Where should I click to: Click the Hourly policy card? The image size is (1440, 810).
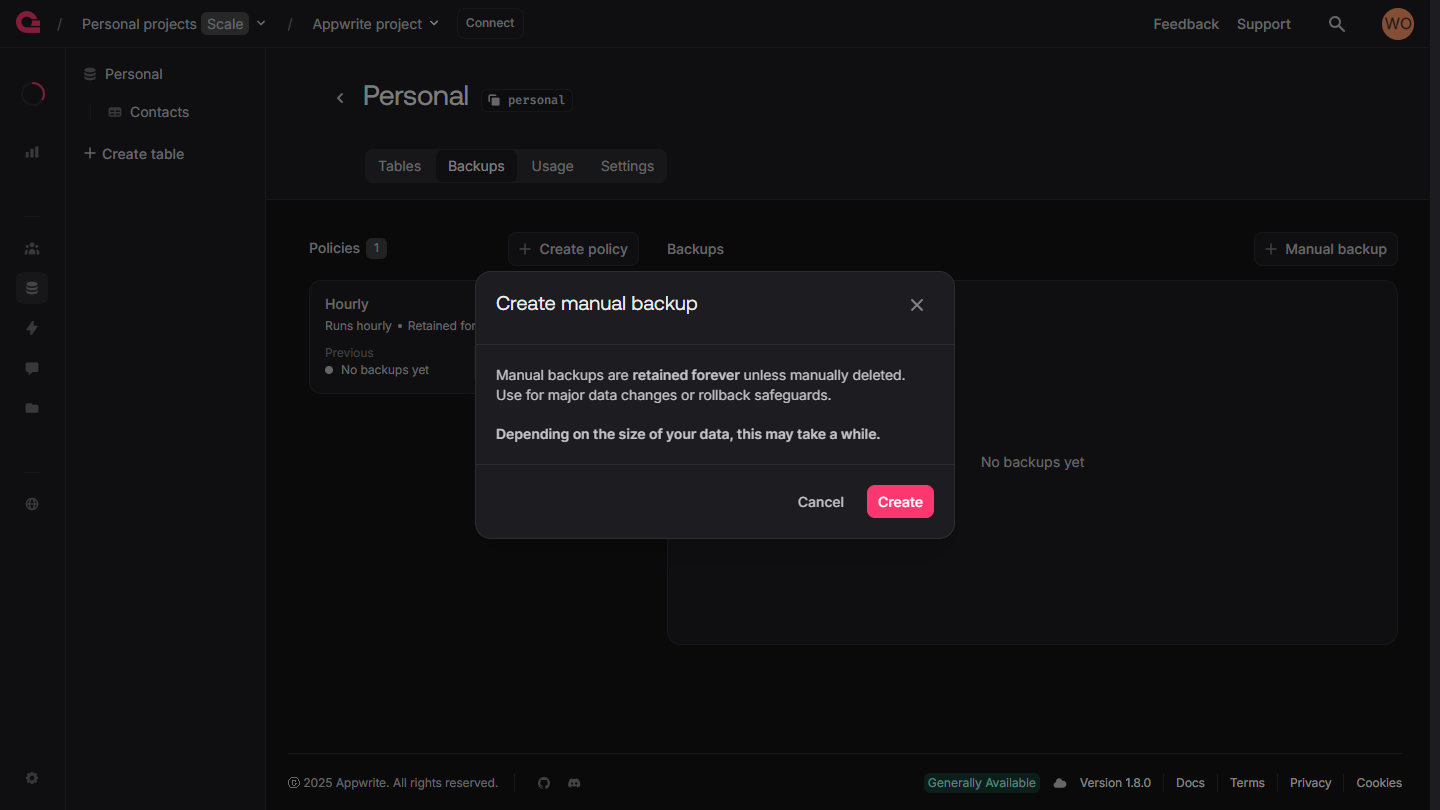click(x=393, y=337)
